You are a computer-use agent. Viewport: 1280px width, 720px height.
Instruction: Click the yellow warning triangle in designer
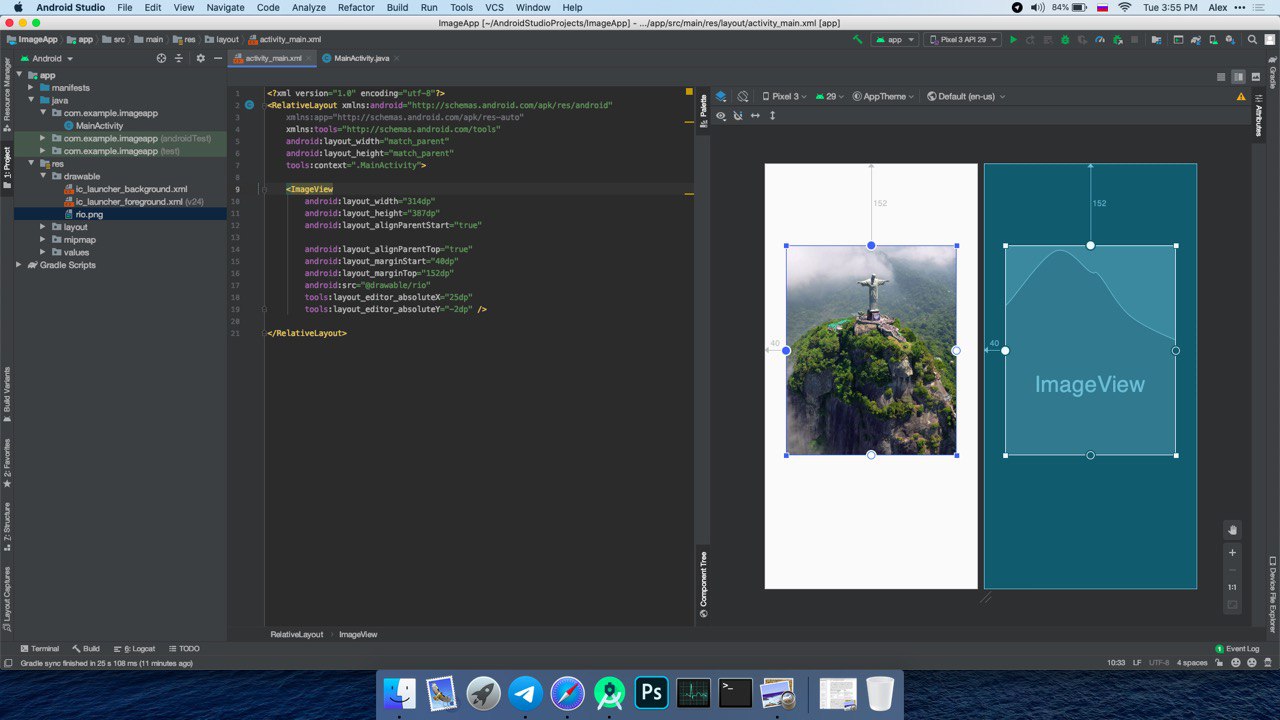click(1241, 97)
